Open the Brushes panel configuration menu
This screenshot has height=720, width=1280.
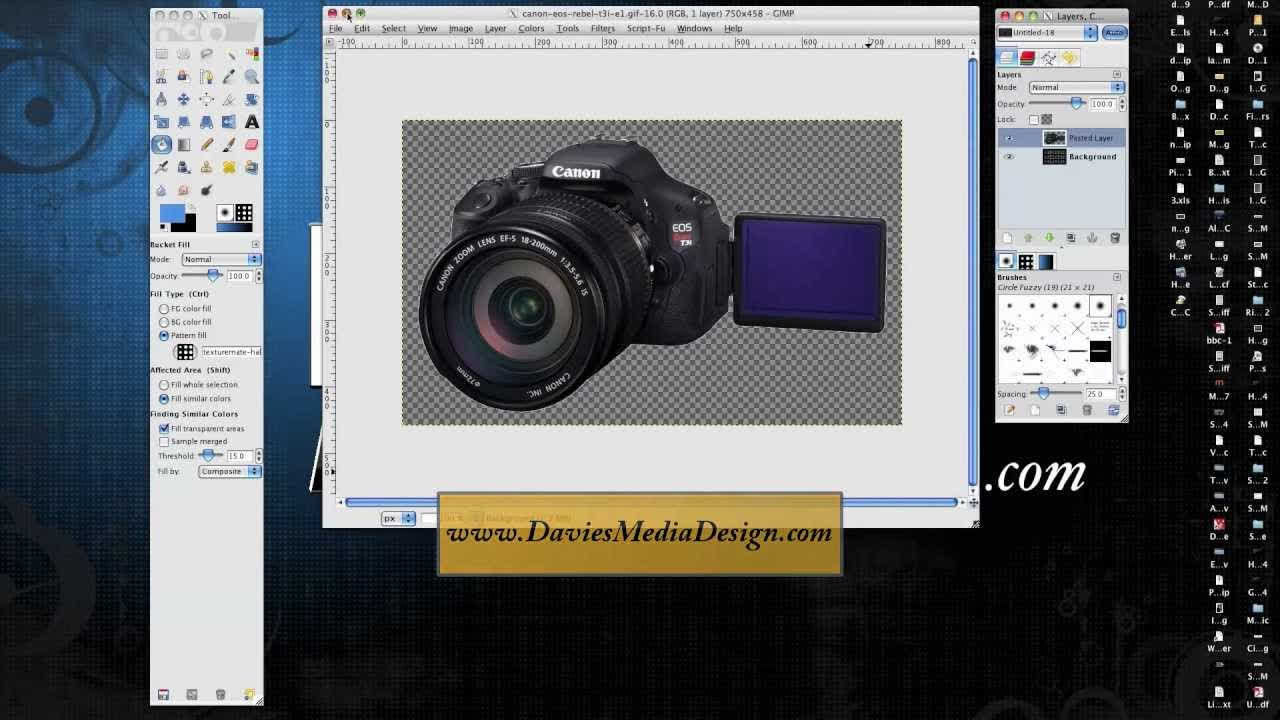(1117, 277)
